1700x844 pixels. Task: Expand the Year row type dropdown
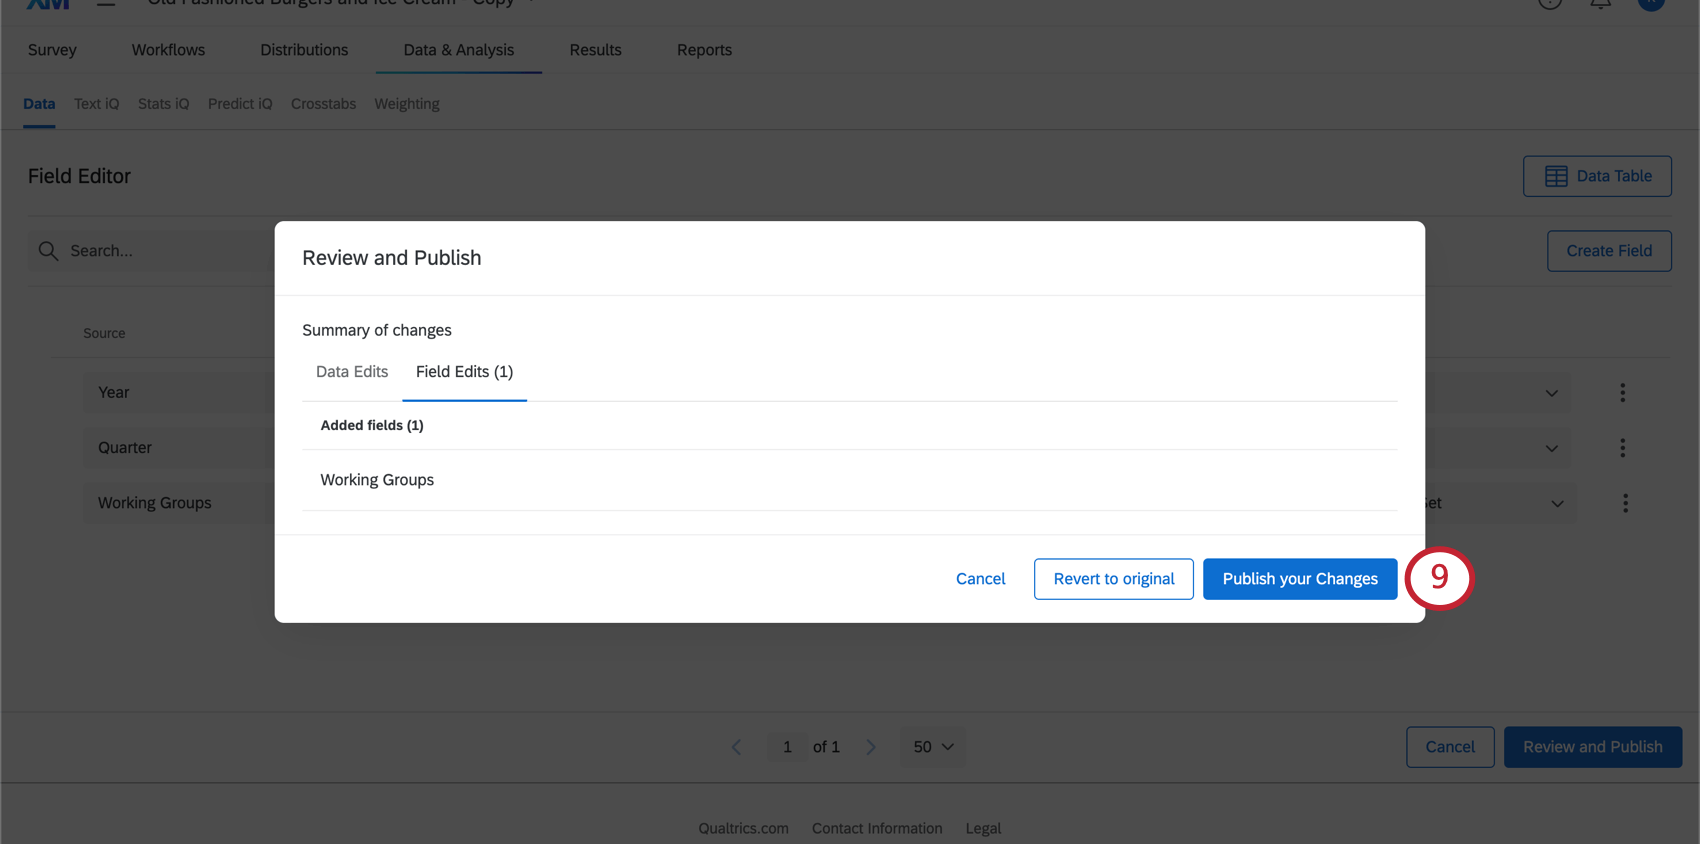click(x=1551, y=393)
